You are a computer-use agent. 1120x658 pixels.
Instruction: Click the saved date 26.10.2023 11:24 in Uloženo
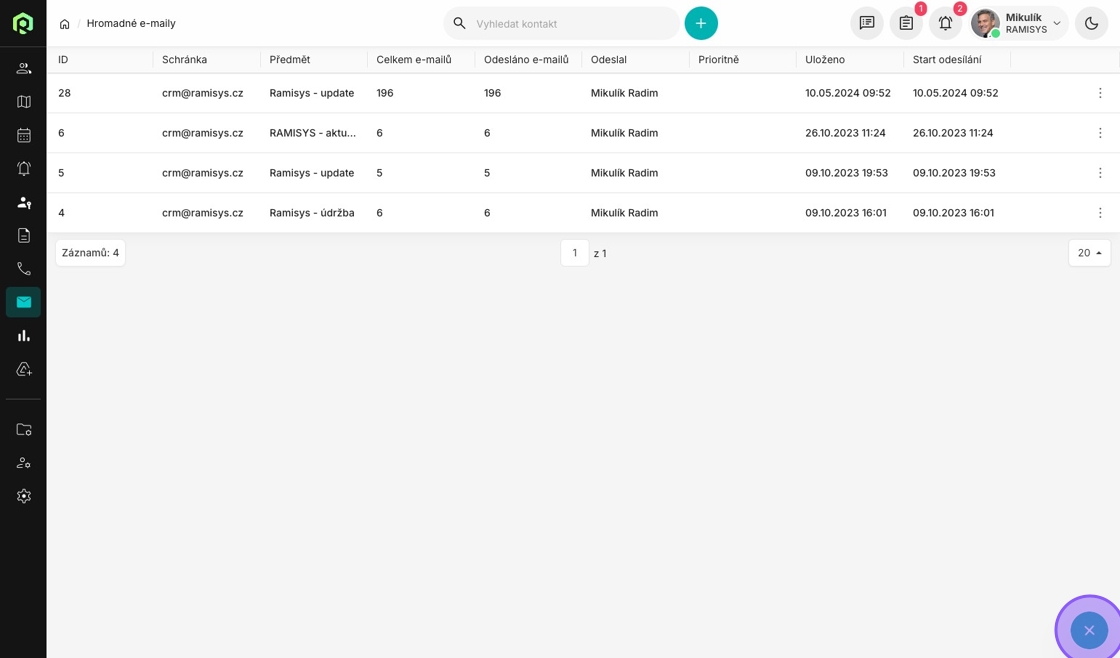point(846,133)
